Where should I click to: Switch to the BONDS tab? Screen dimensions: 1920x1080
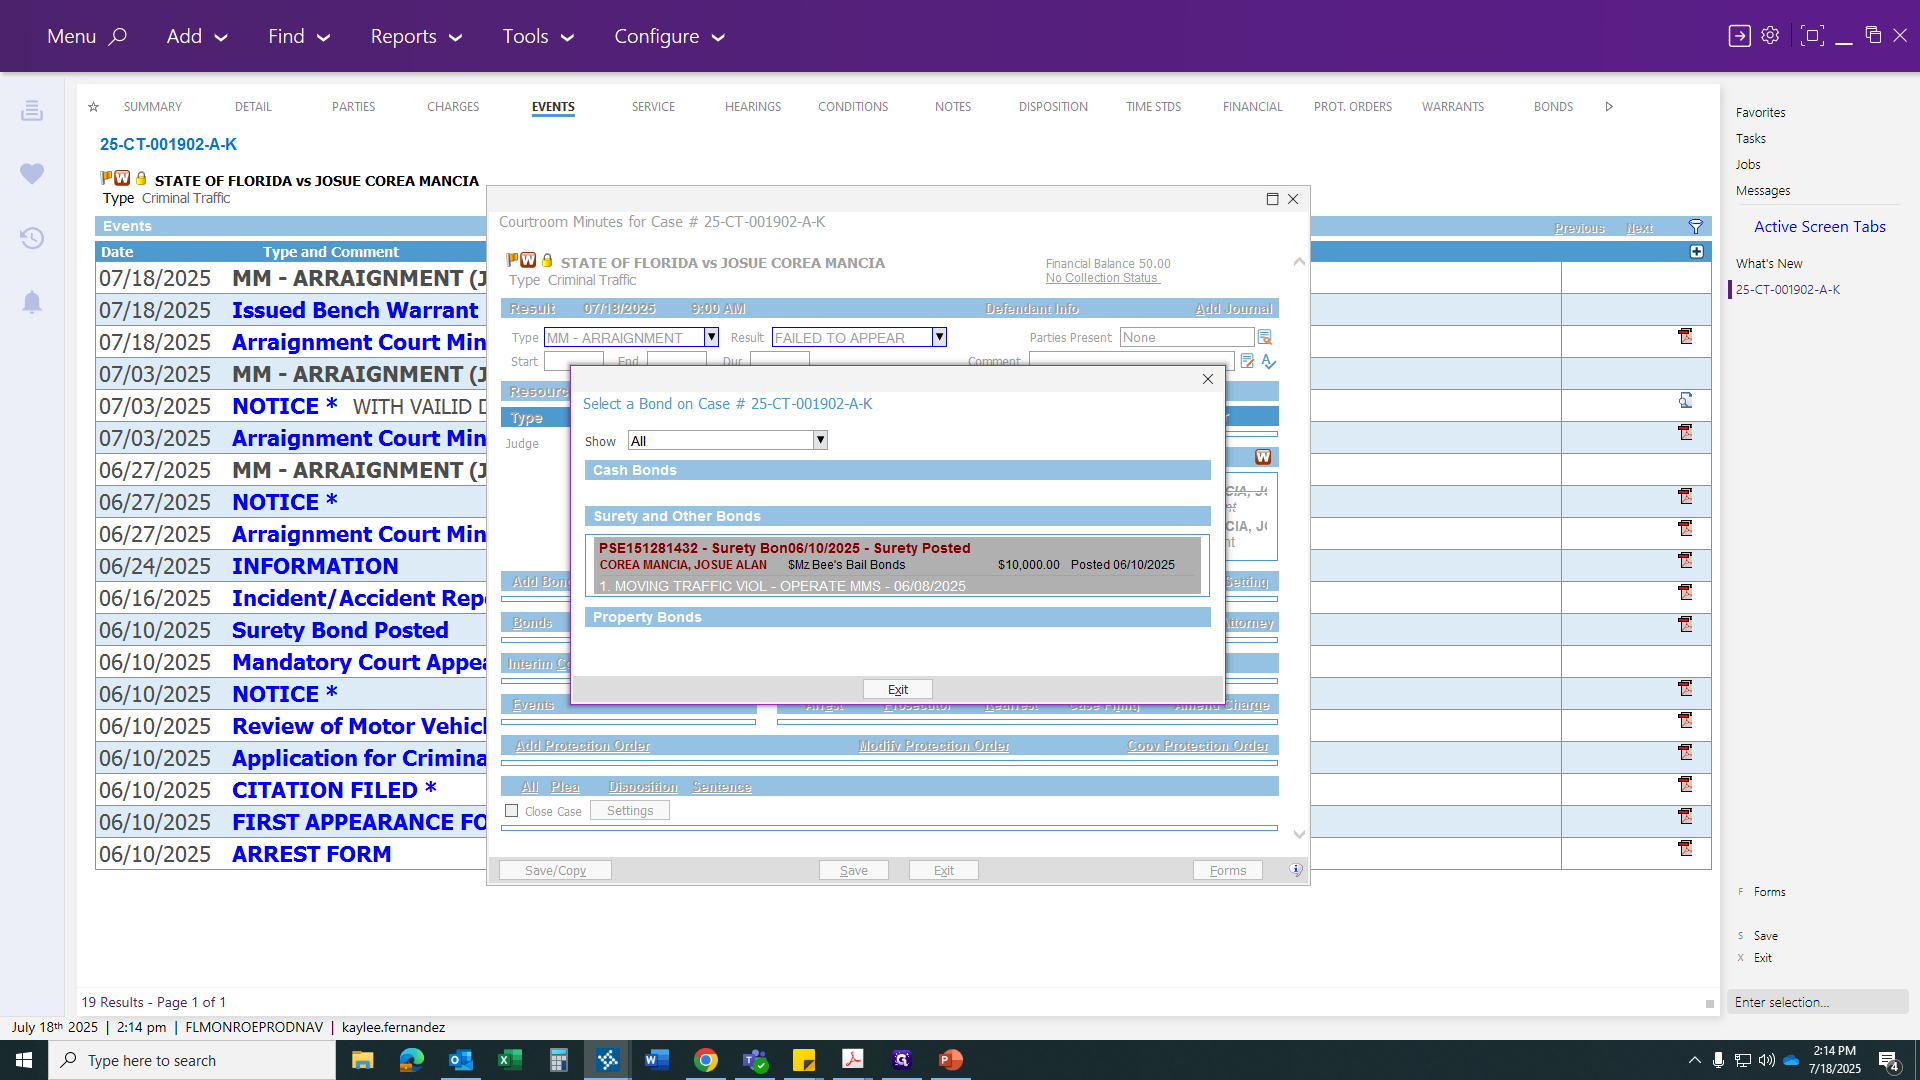[1553, 107]
